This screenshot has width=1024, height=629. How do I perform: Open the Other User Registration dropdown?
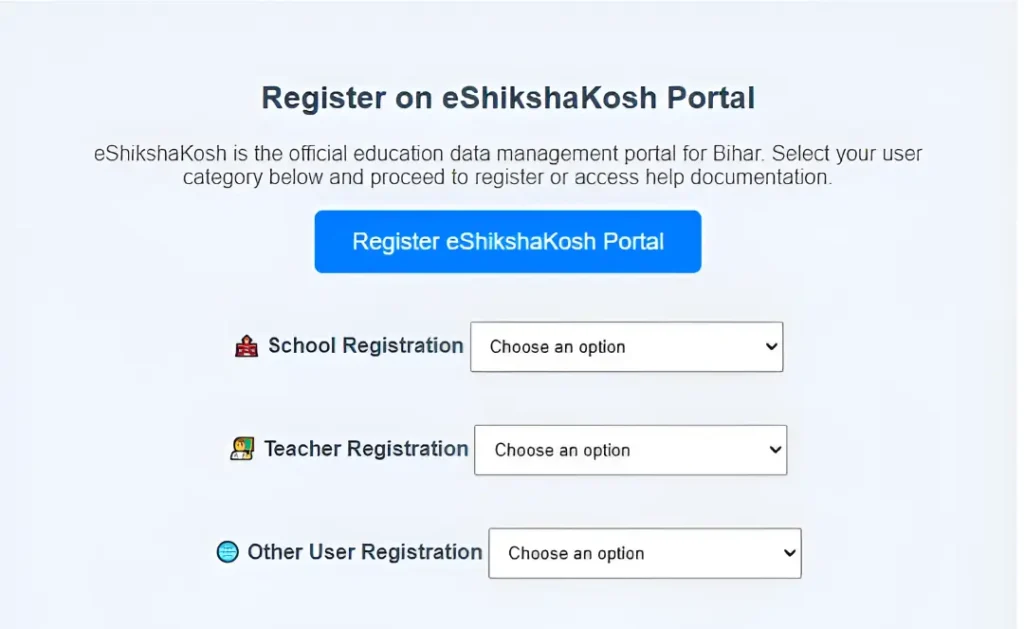[x=644, y=553]
